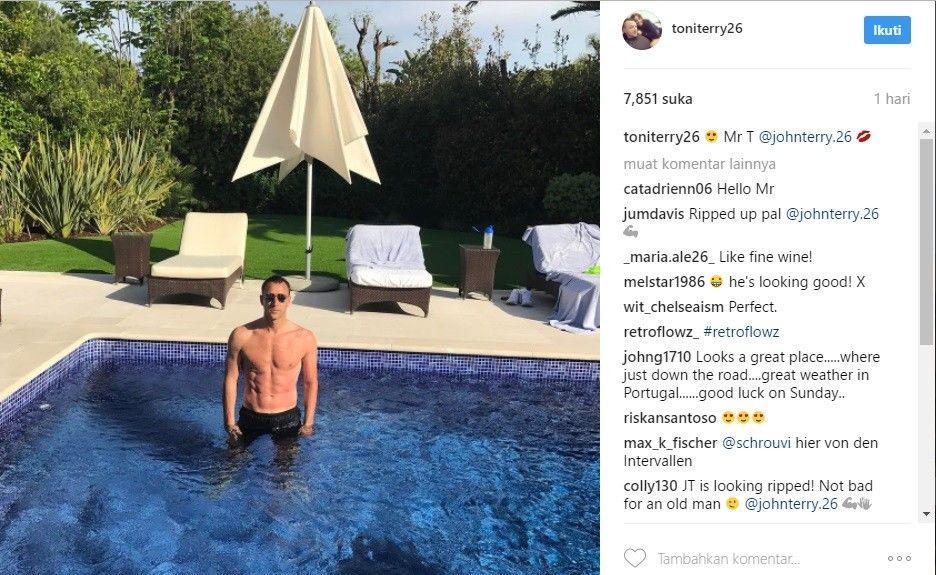936x575 pixels.
Task: Click the @johnterry.26 mention in caption
Action: pos(805,137)
